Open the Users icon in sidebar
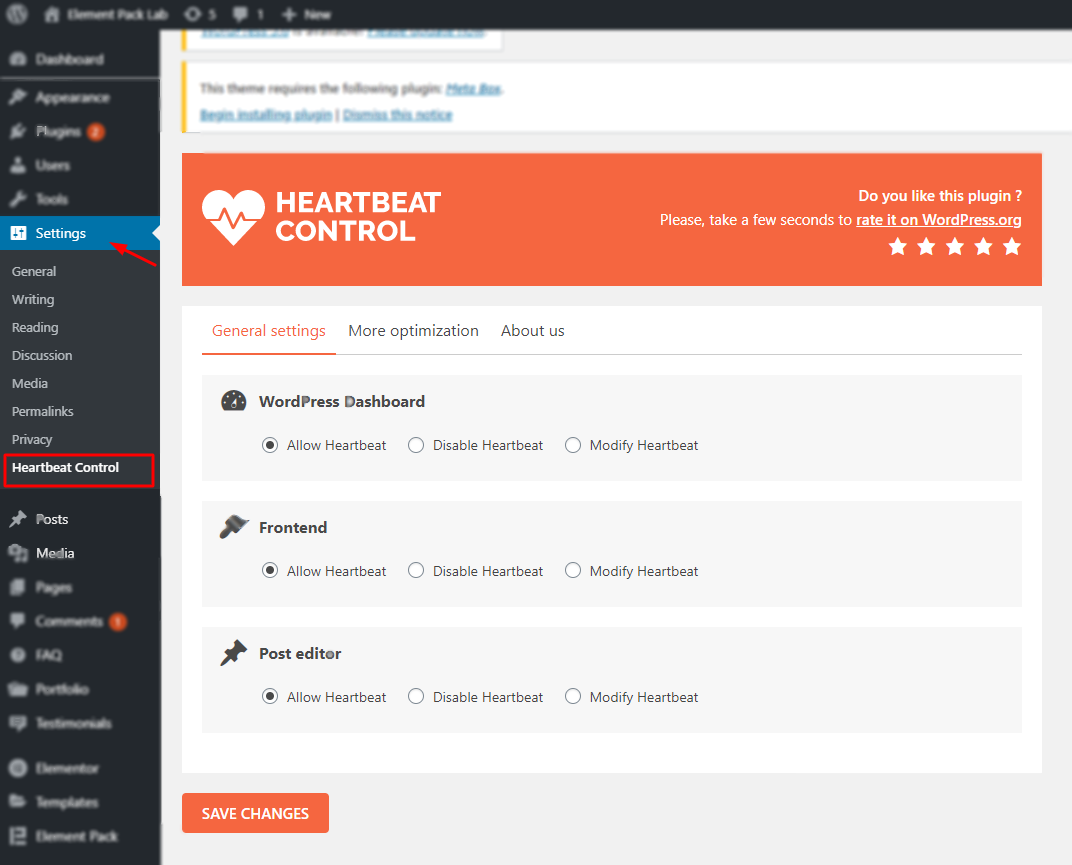The image size is (1072, 865). [x=18, y=166]
